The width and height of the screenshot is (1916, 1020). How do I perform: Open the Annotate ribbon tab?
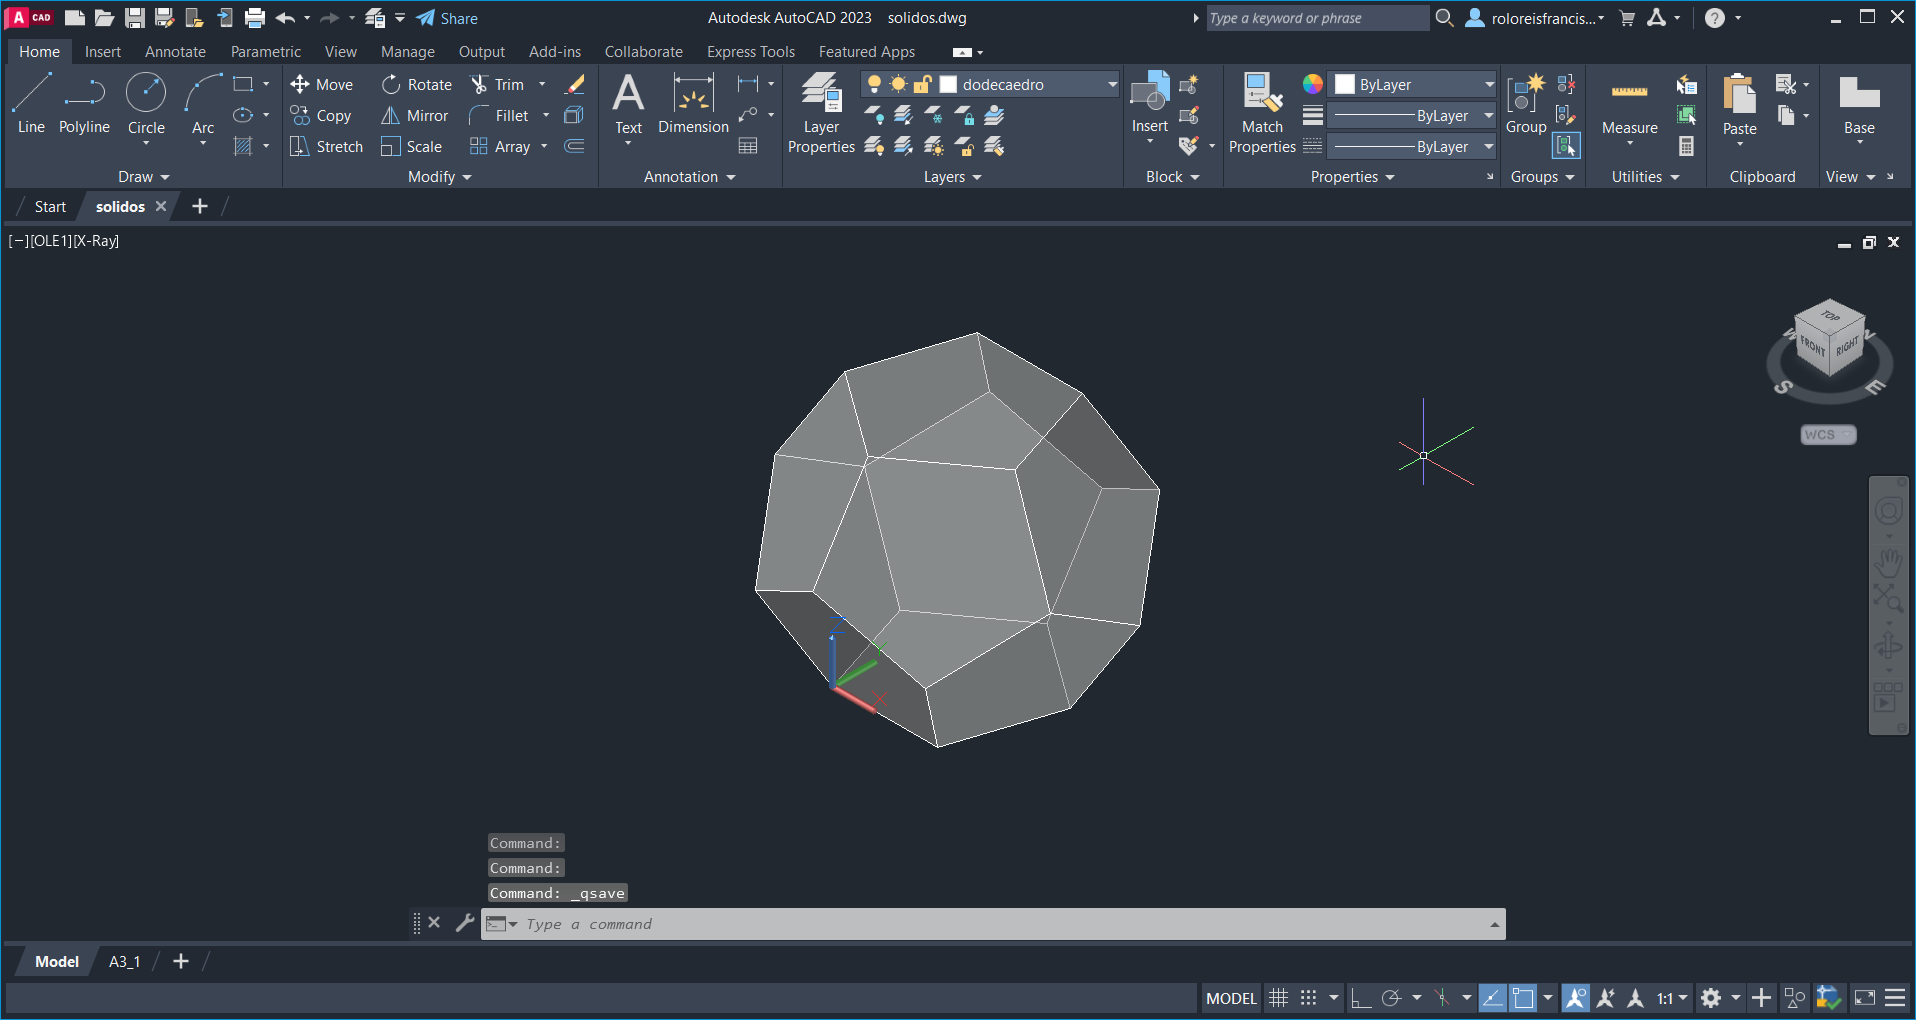175,52
